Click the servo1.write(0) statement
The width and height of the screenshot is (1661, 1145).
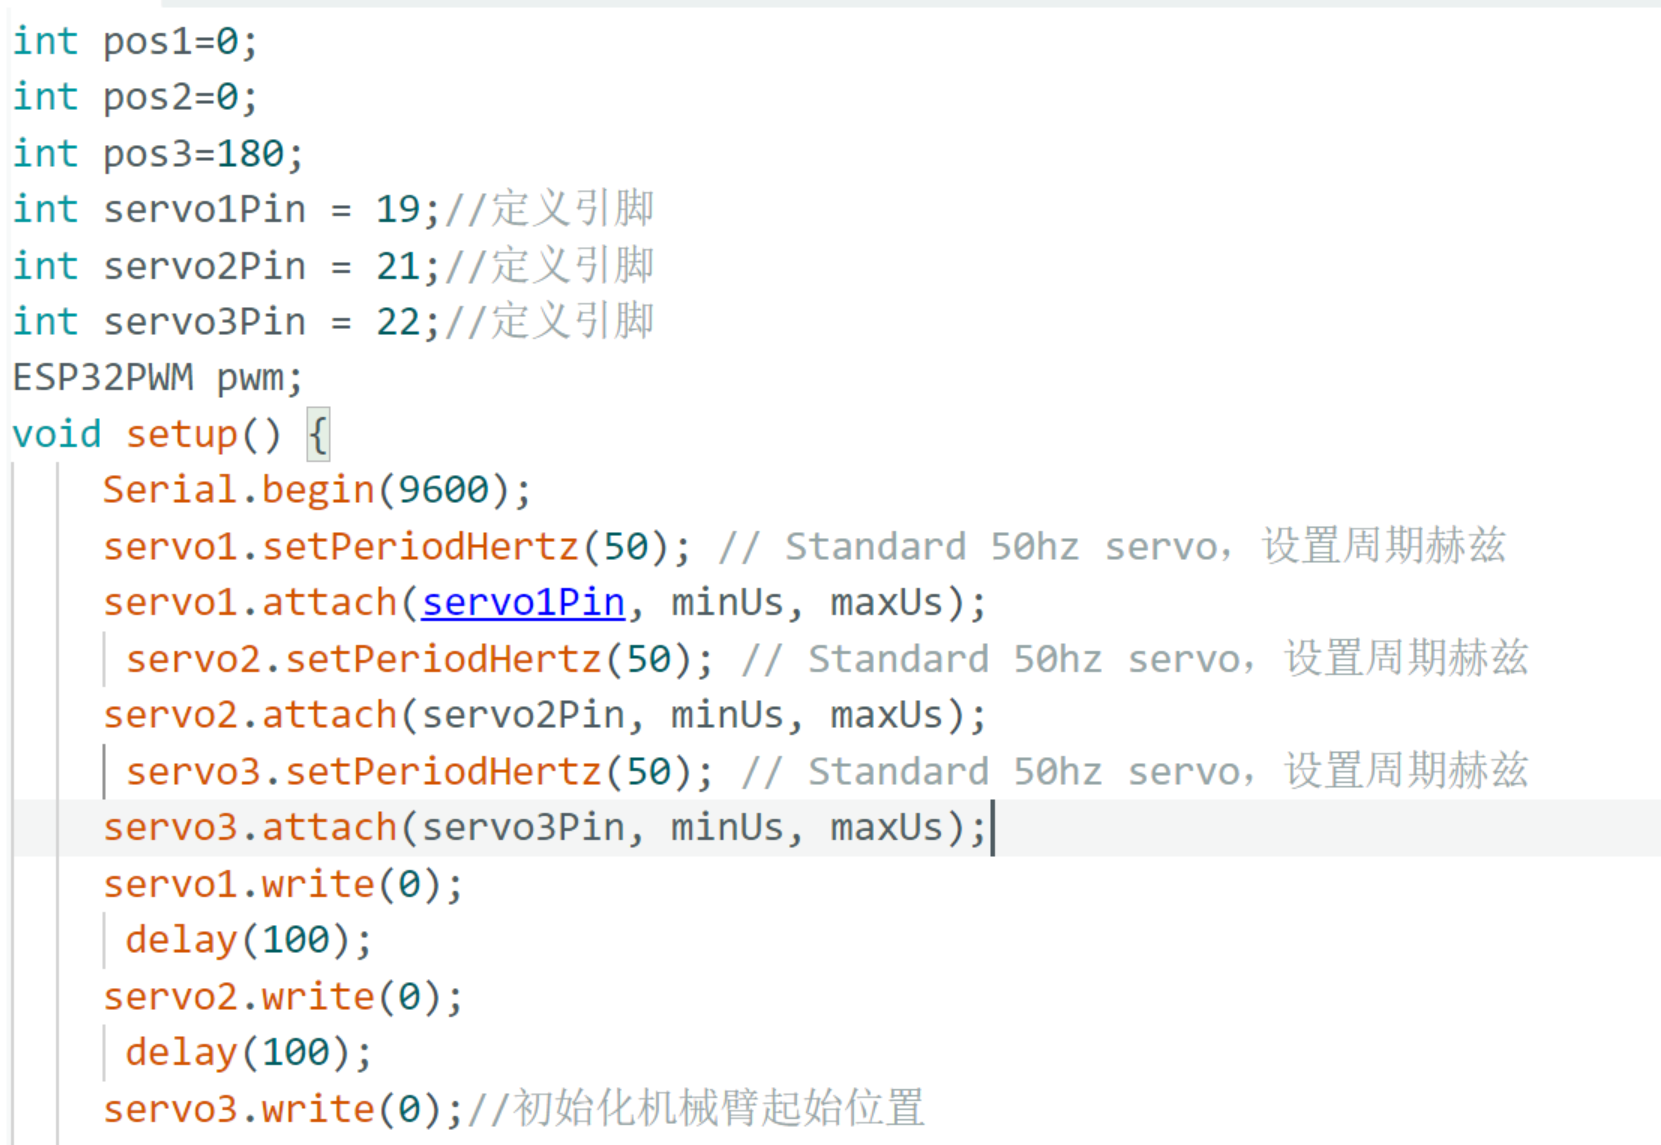[x=284, y=885]
